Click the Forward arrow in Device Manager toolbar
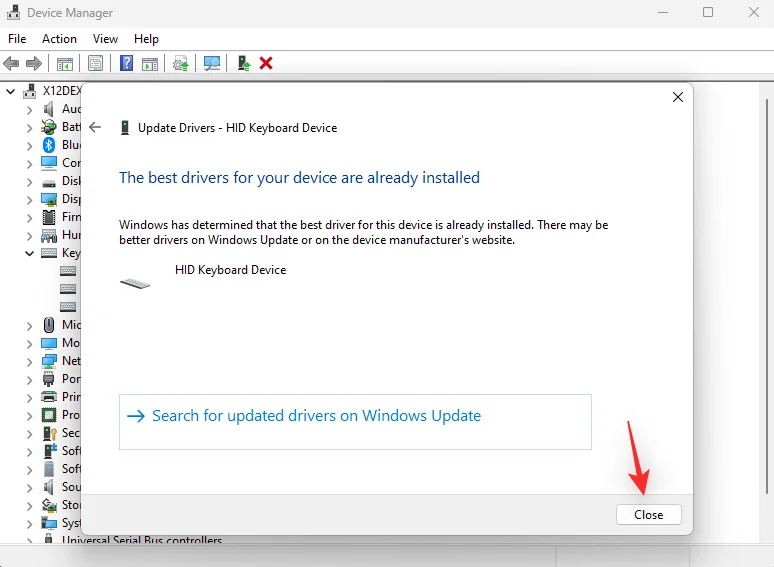The height and width of the screenshot is (567, 774). click(34, 64)
